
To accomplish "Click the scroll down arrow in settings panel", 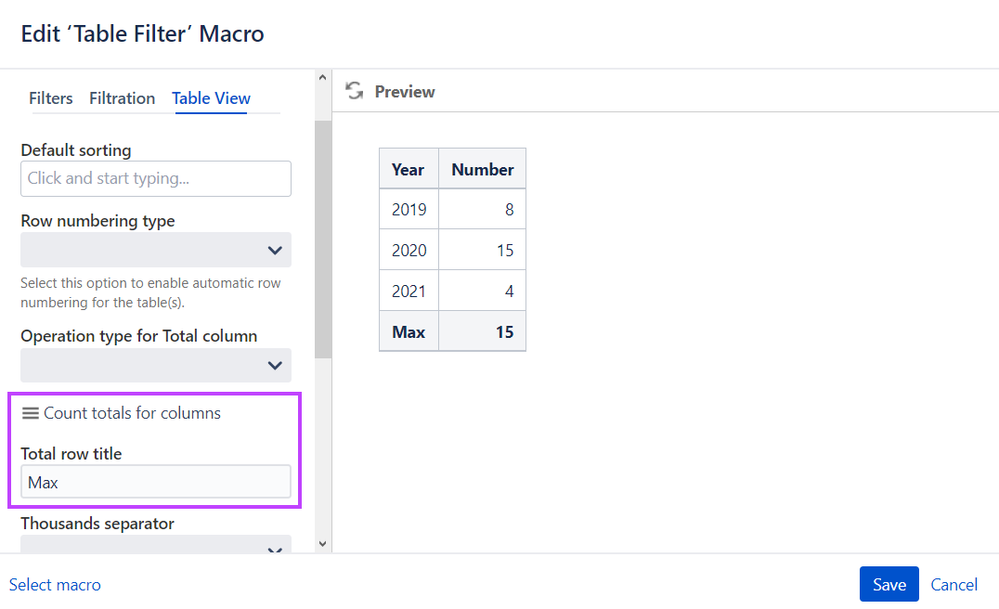I will (322, 543).
